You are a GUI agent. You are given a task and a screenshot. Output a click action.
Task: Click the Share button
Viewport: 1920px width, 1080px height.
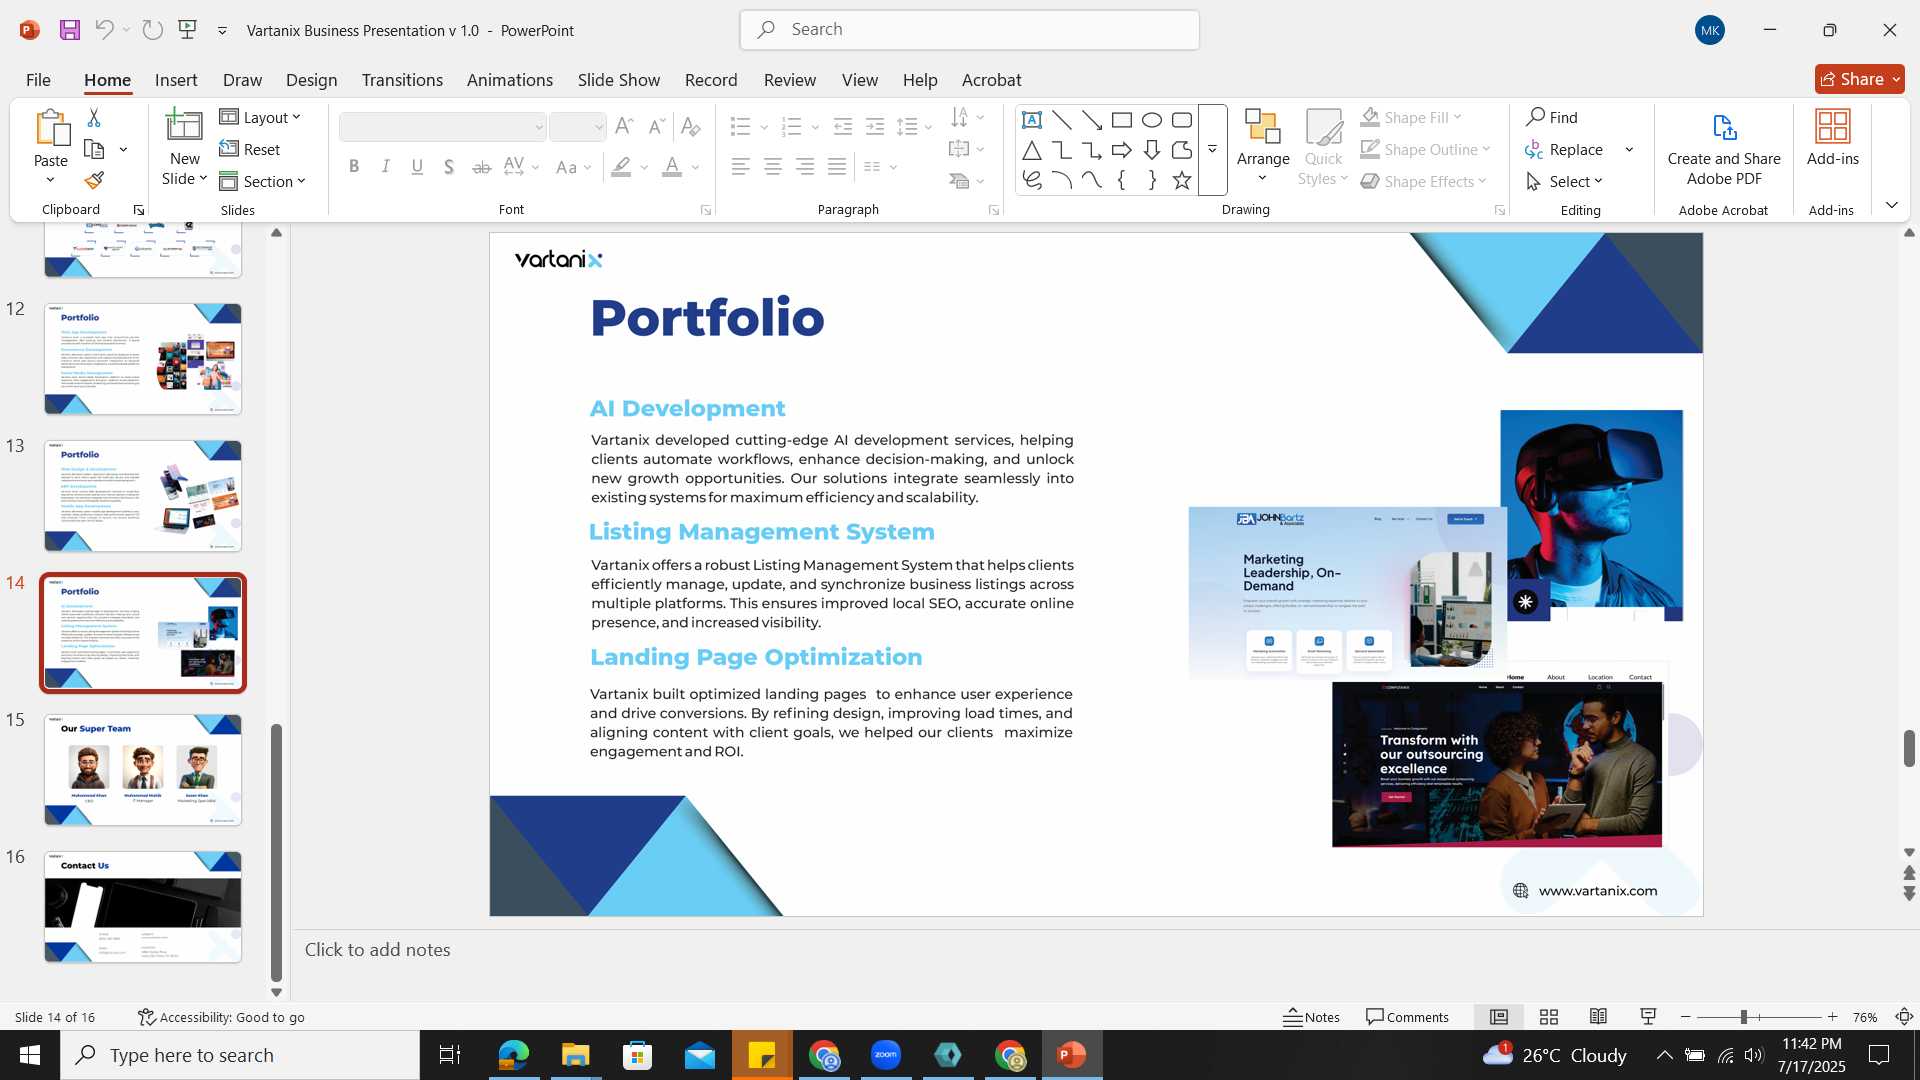pyautogui.click(x=1860, y=79)
